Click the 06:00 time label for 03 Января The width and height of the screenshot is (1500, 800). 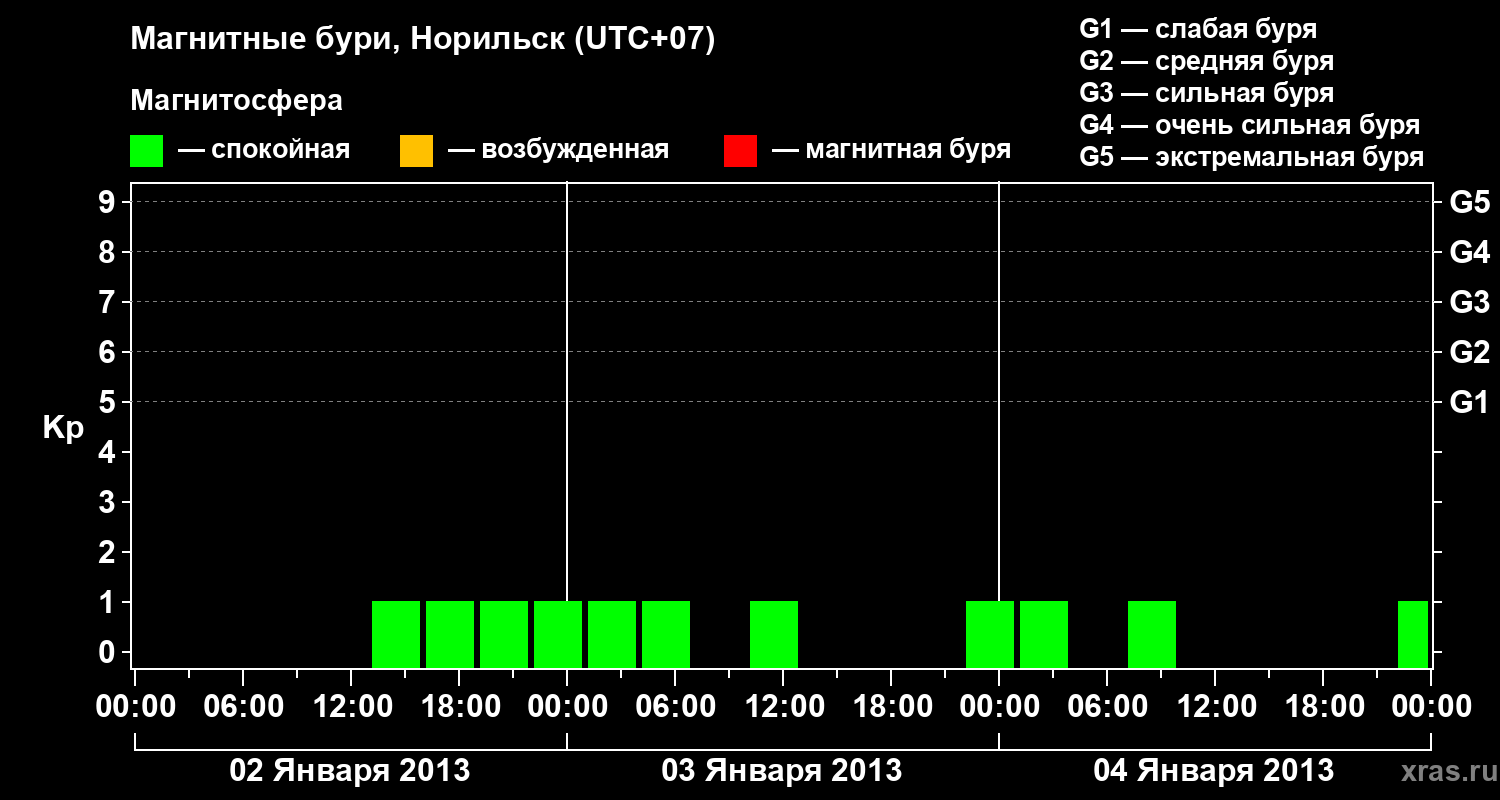[x=675, y=706]
